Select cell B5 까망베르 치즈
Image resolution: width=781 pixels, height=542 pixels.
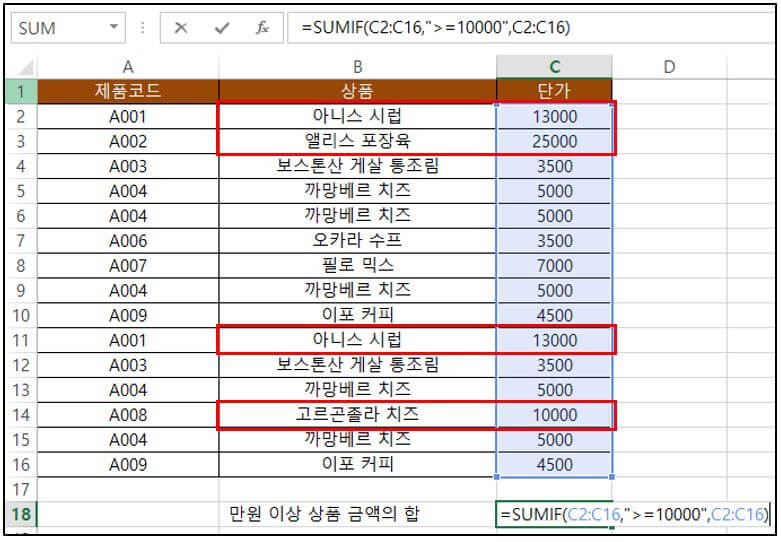358,191
